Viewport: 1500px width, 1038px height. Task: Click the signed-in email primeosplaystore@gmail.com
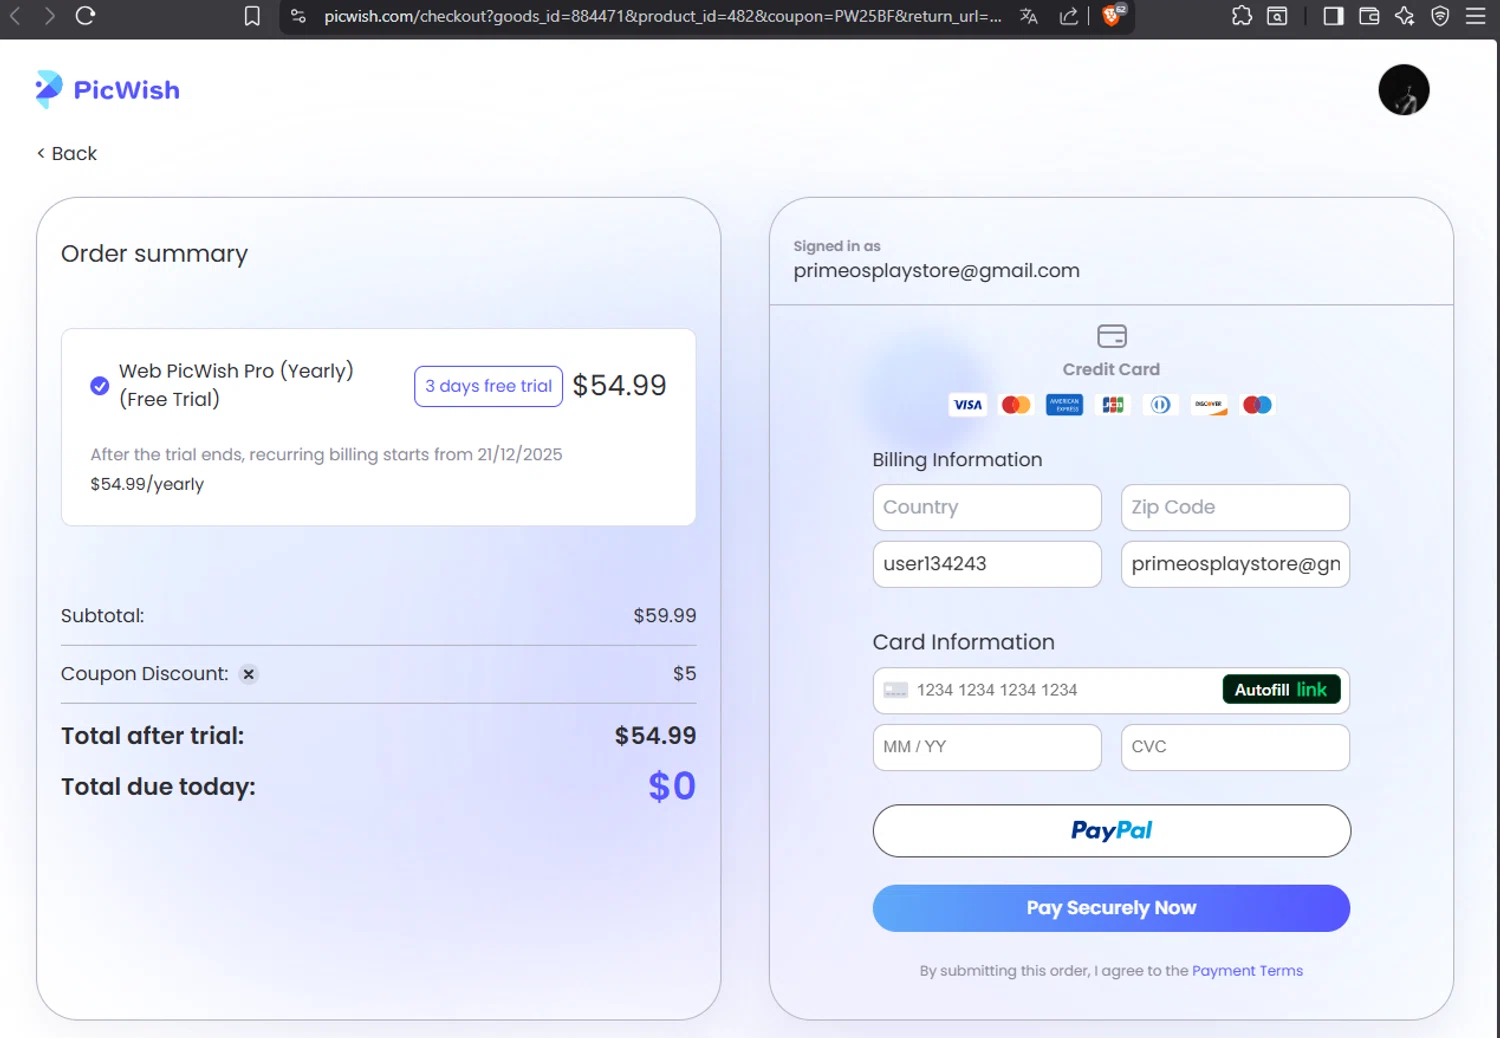click(x=936, y=271)
